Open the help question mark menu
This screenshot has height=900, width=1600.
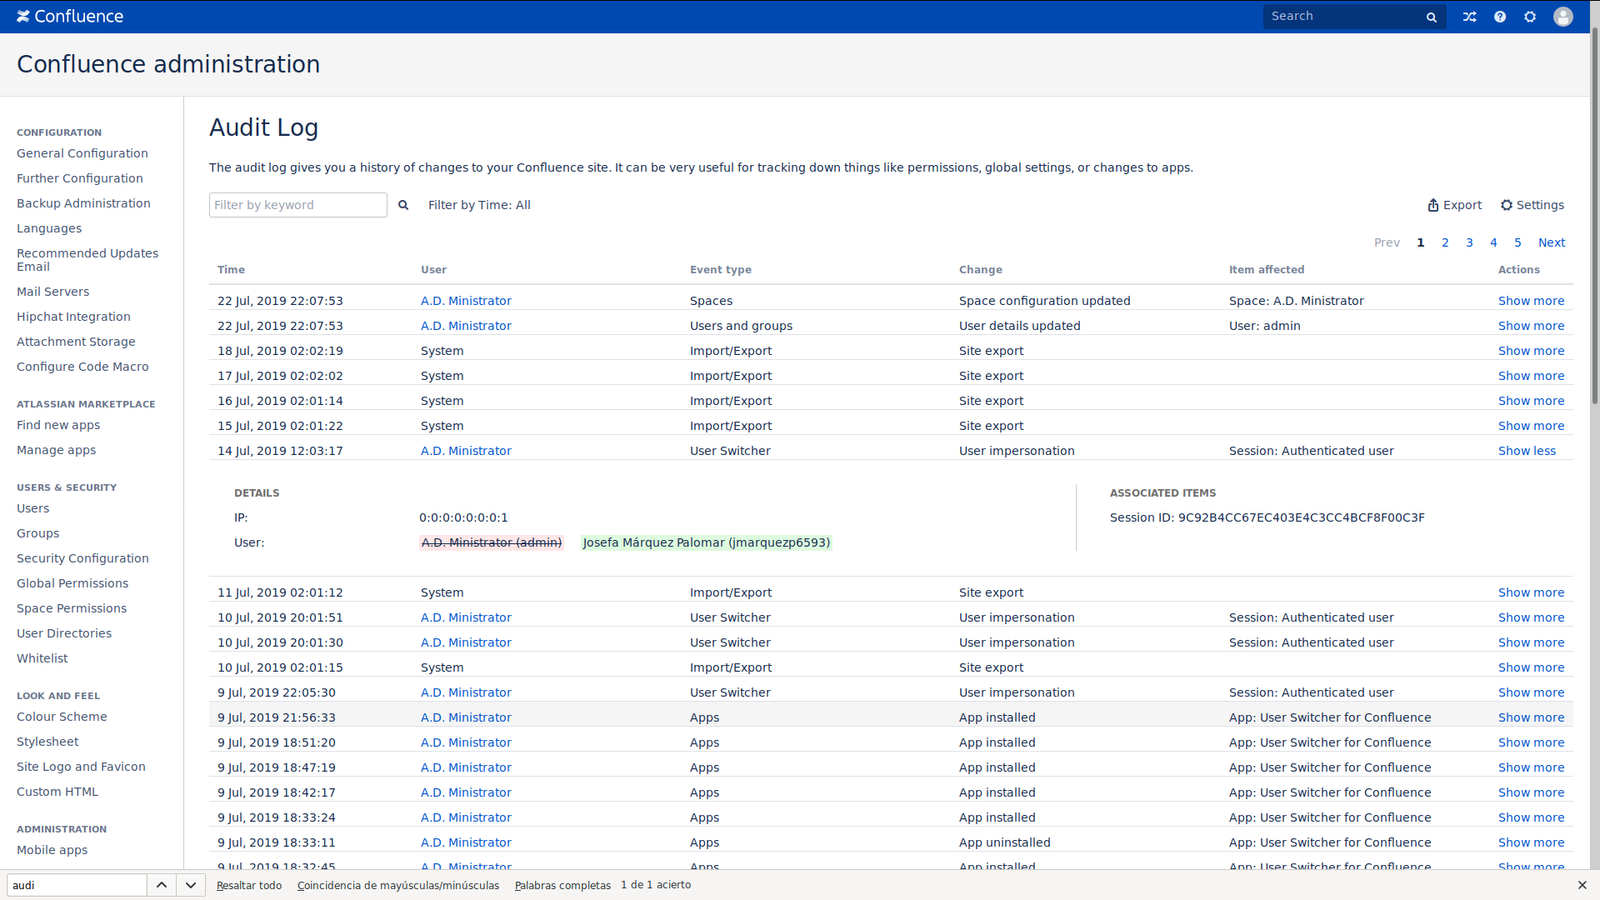point(1500,17)
